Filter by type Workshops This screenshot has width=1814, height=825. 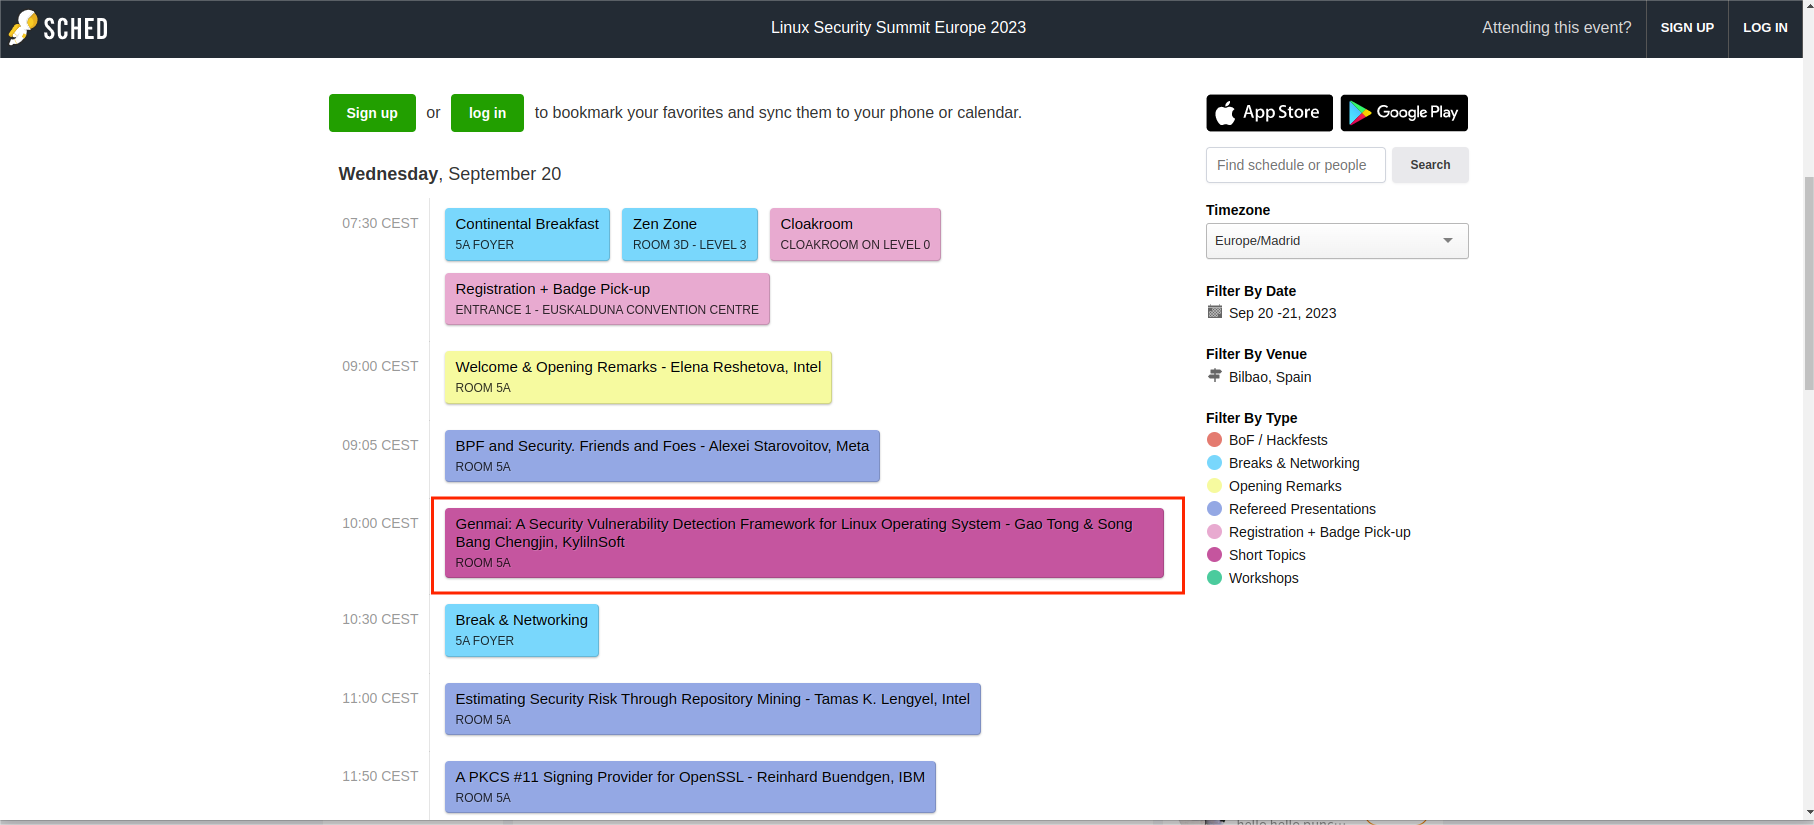(x=1263, y=578)
